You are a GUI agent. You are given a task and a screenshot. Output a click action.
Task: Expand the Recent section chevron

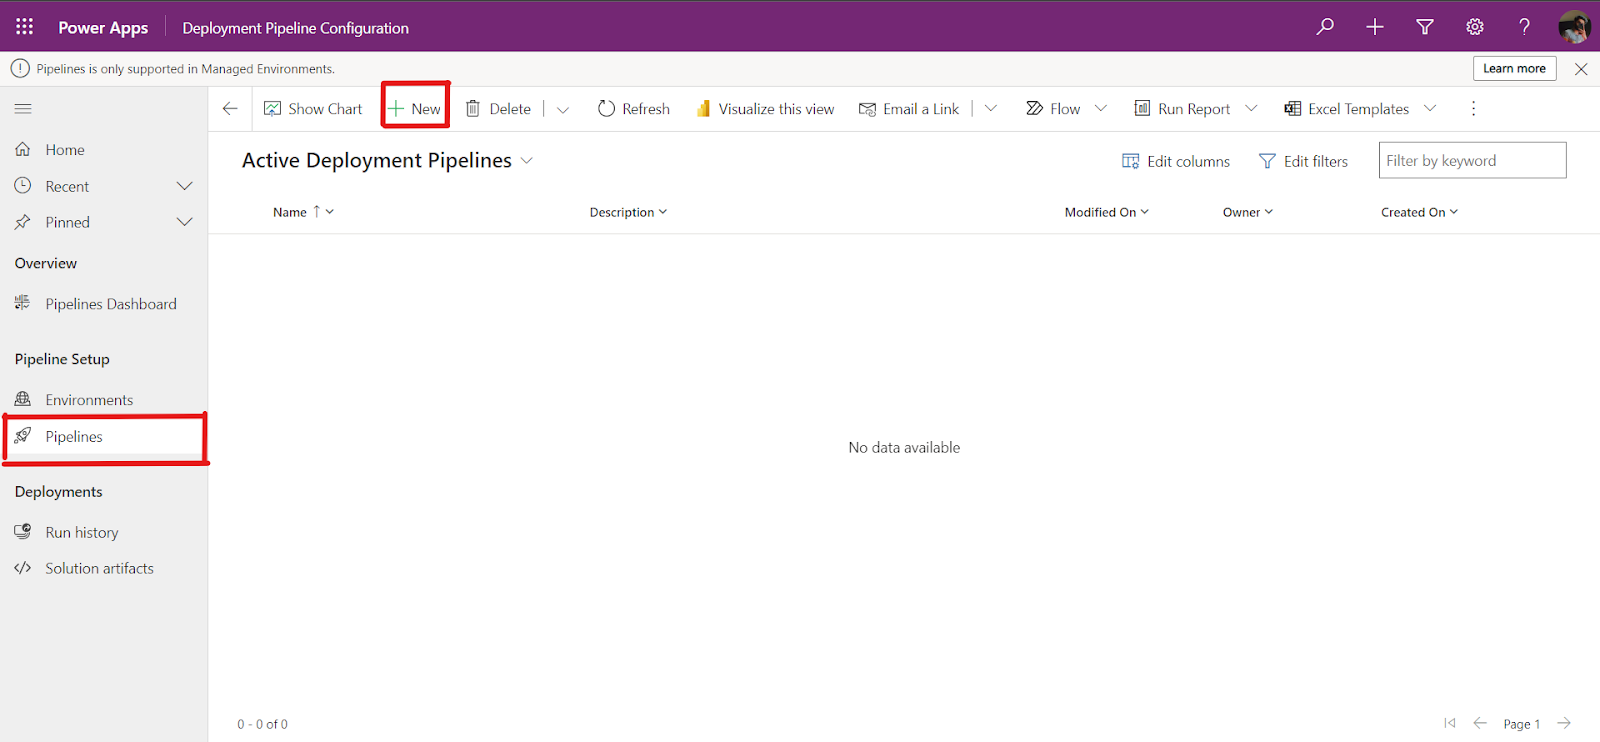click(185, 186)
